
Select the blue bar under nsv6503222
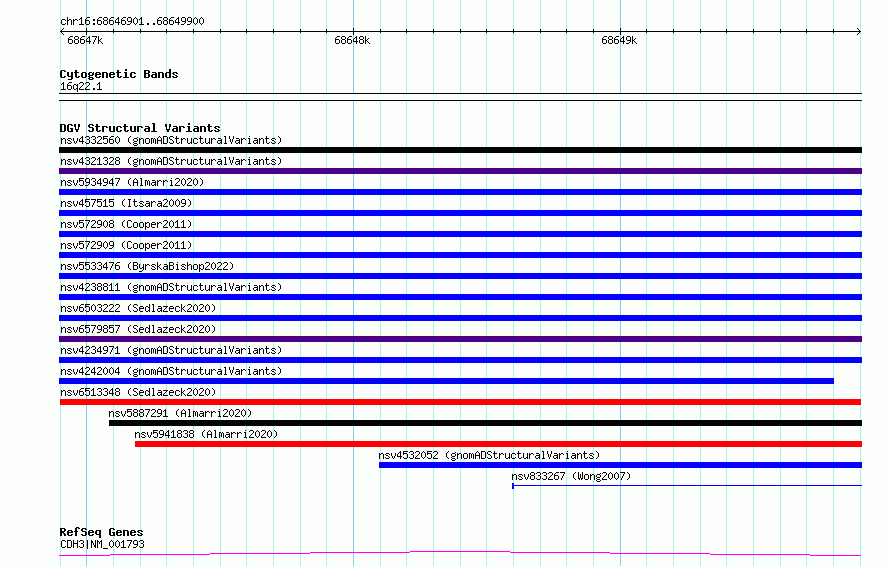pyautogui.click(x=460, y=318)
